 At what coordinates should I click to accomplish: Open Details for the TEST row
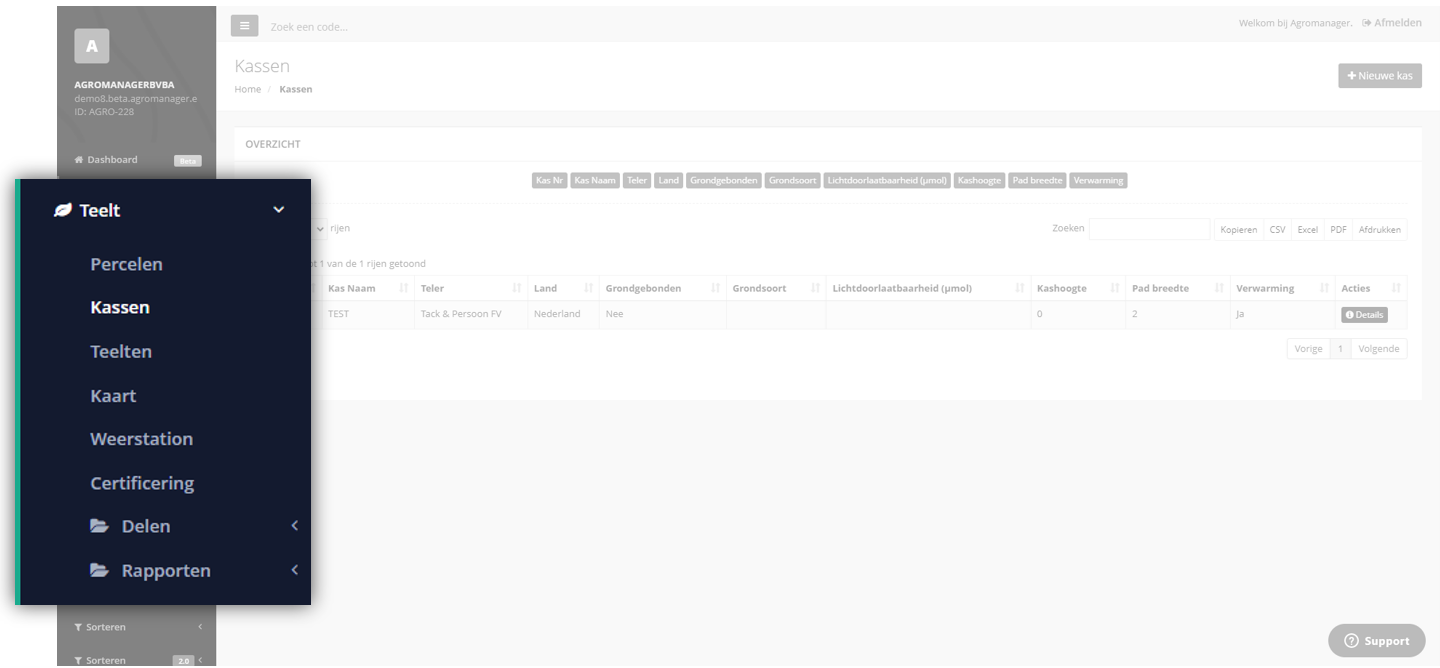pyautogui.click(x=1364, y=314)
